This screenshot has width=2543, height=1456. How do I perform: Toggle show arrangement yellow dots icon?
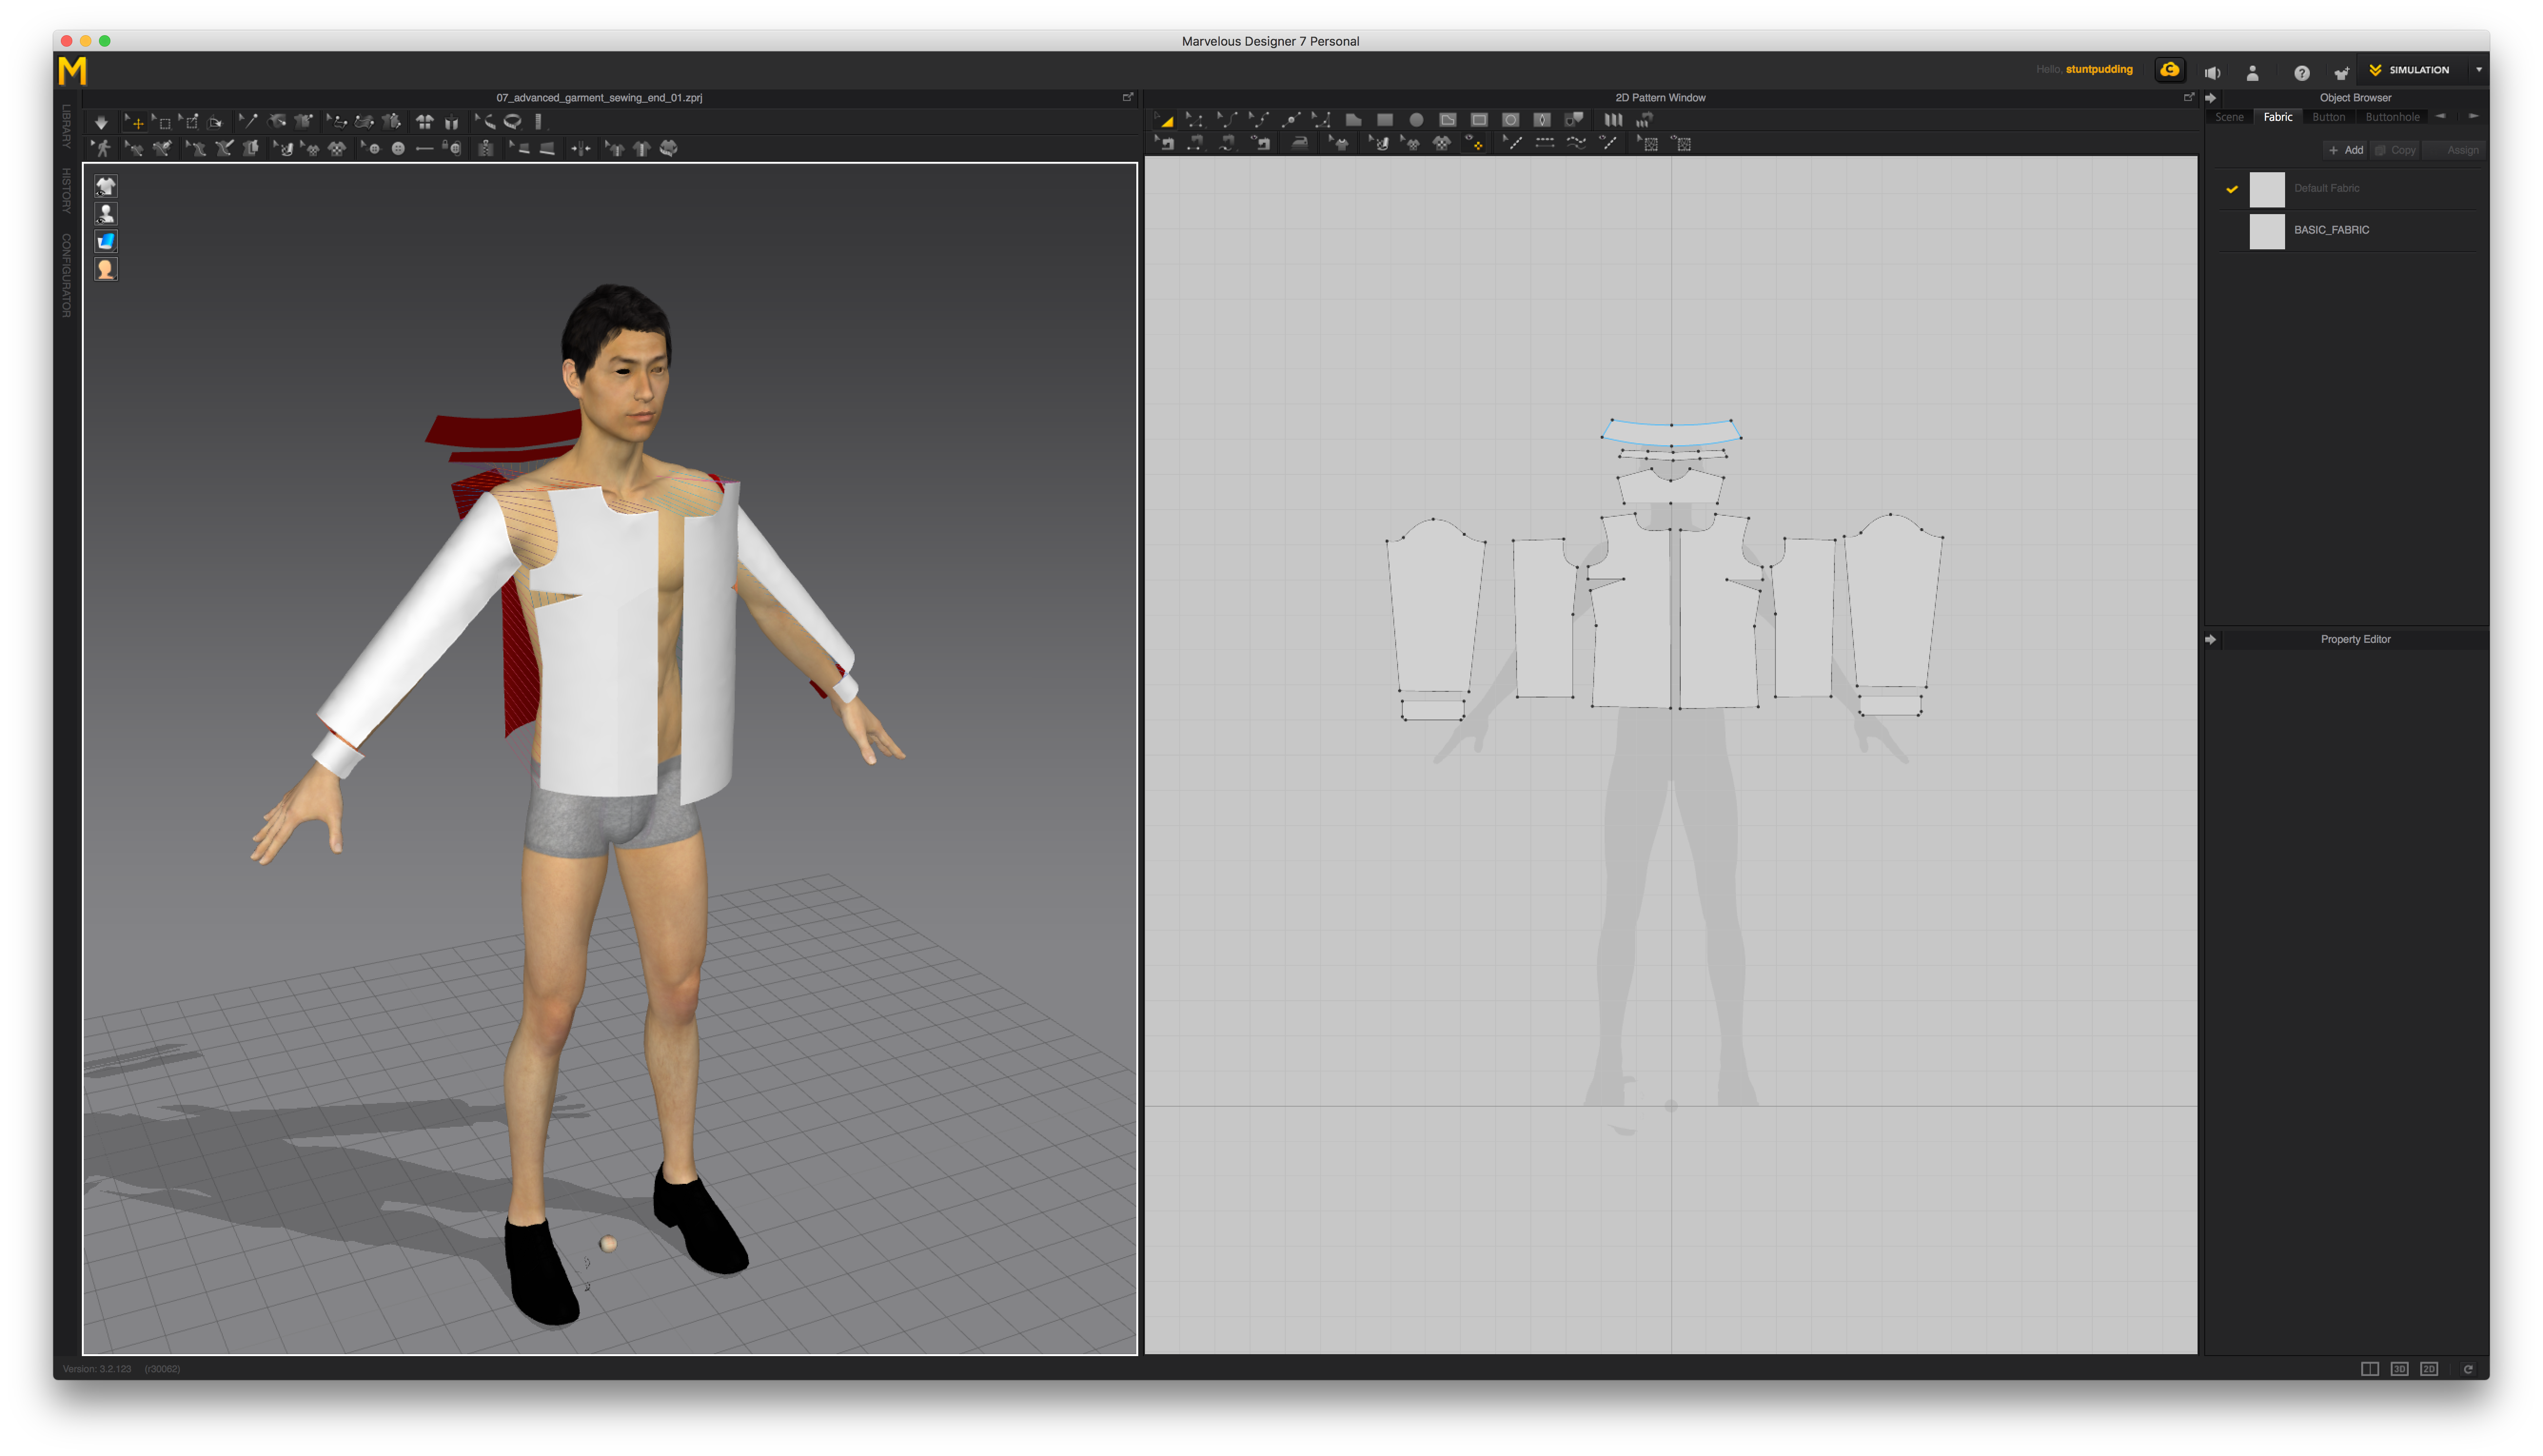[1474, 144]
